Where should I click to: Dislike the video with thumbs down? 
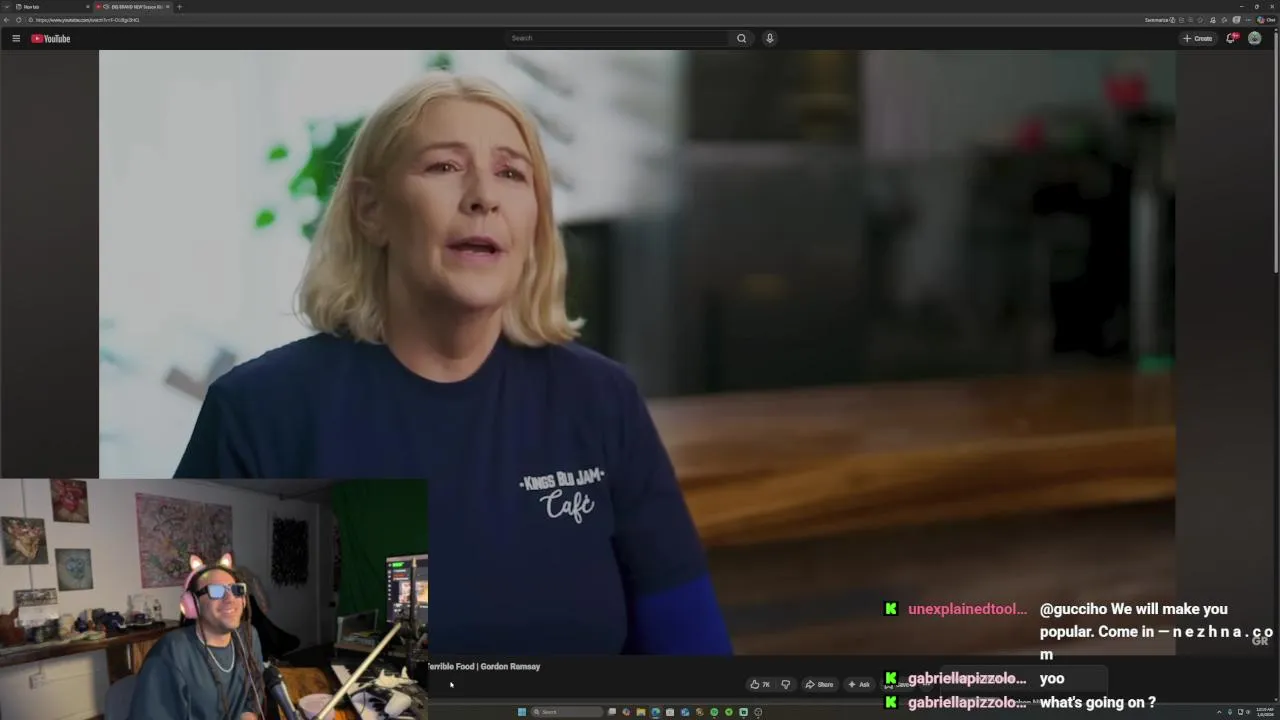(785, 684)
